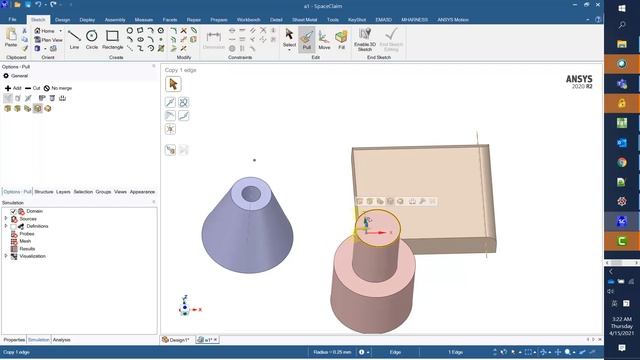Toggle the first cube edge option
This screenshot has width=640, height=360.
(x=7, y=109)
